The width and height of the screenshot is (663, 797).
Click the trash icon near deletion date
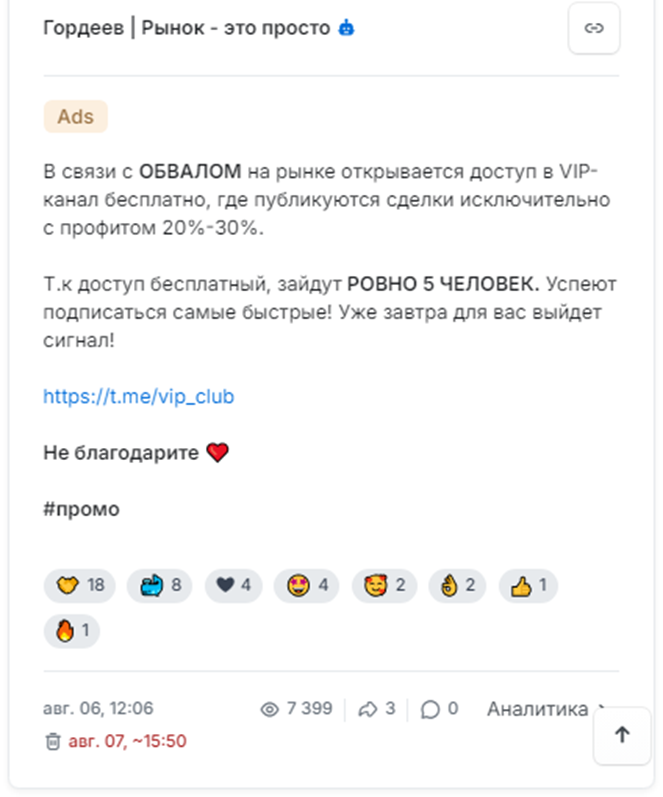[x=53, y=742]
